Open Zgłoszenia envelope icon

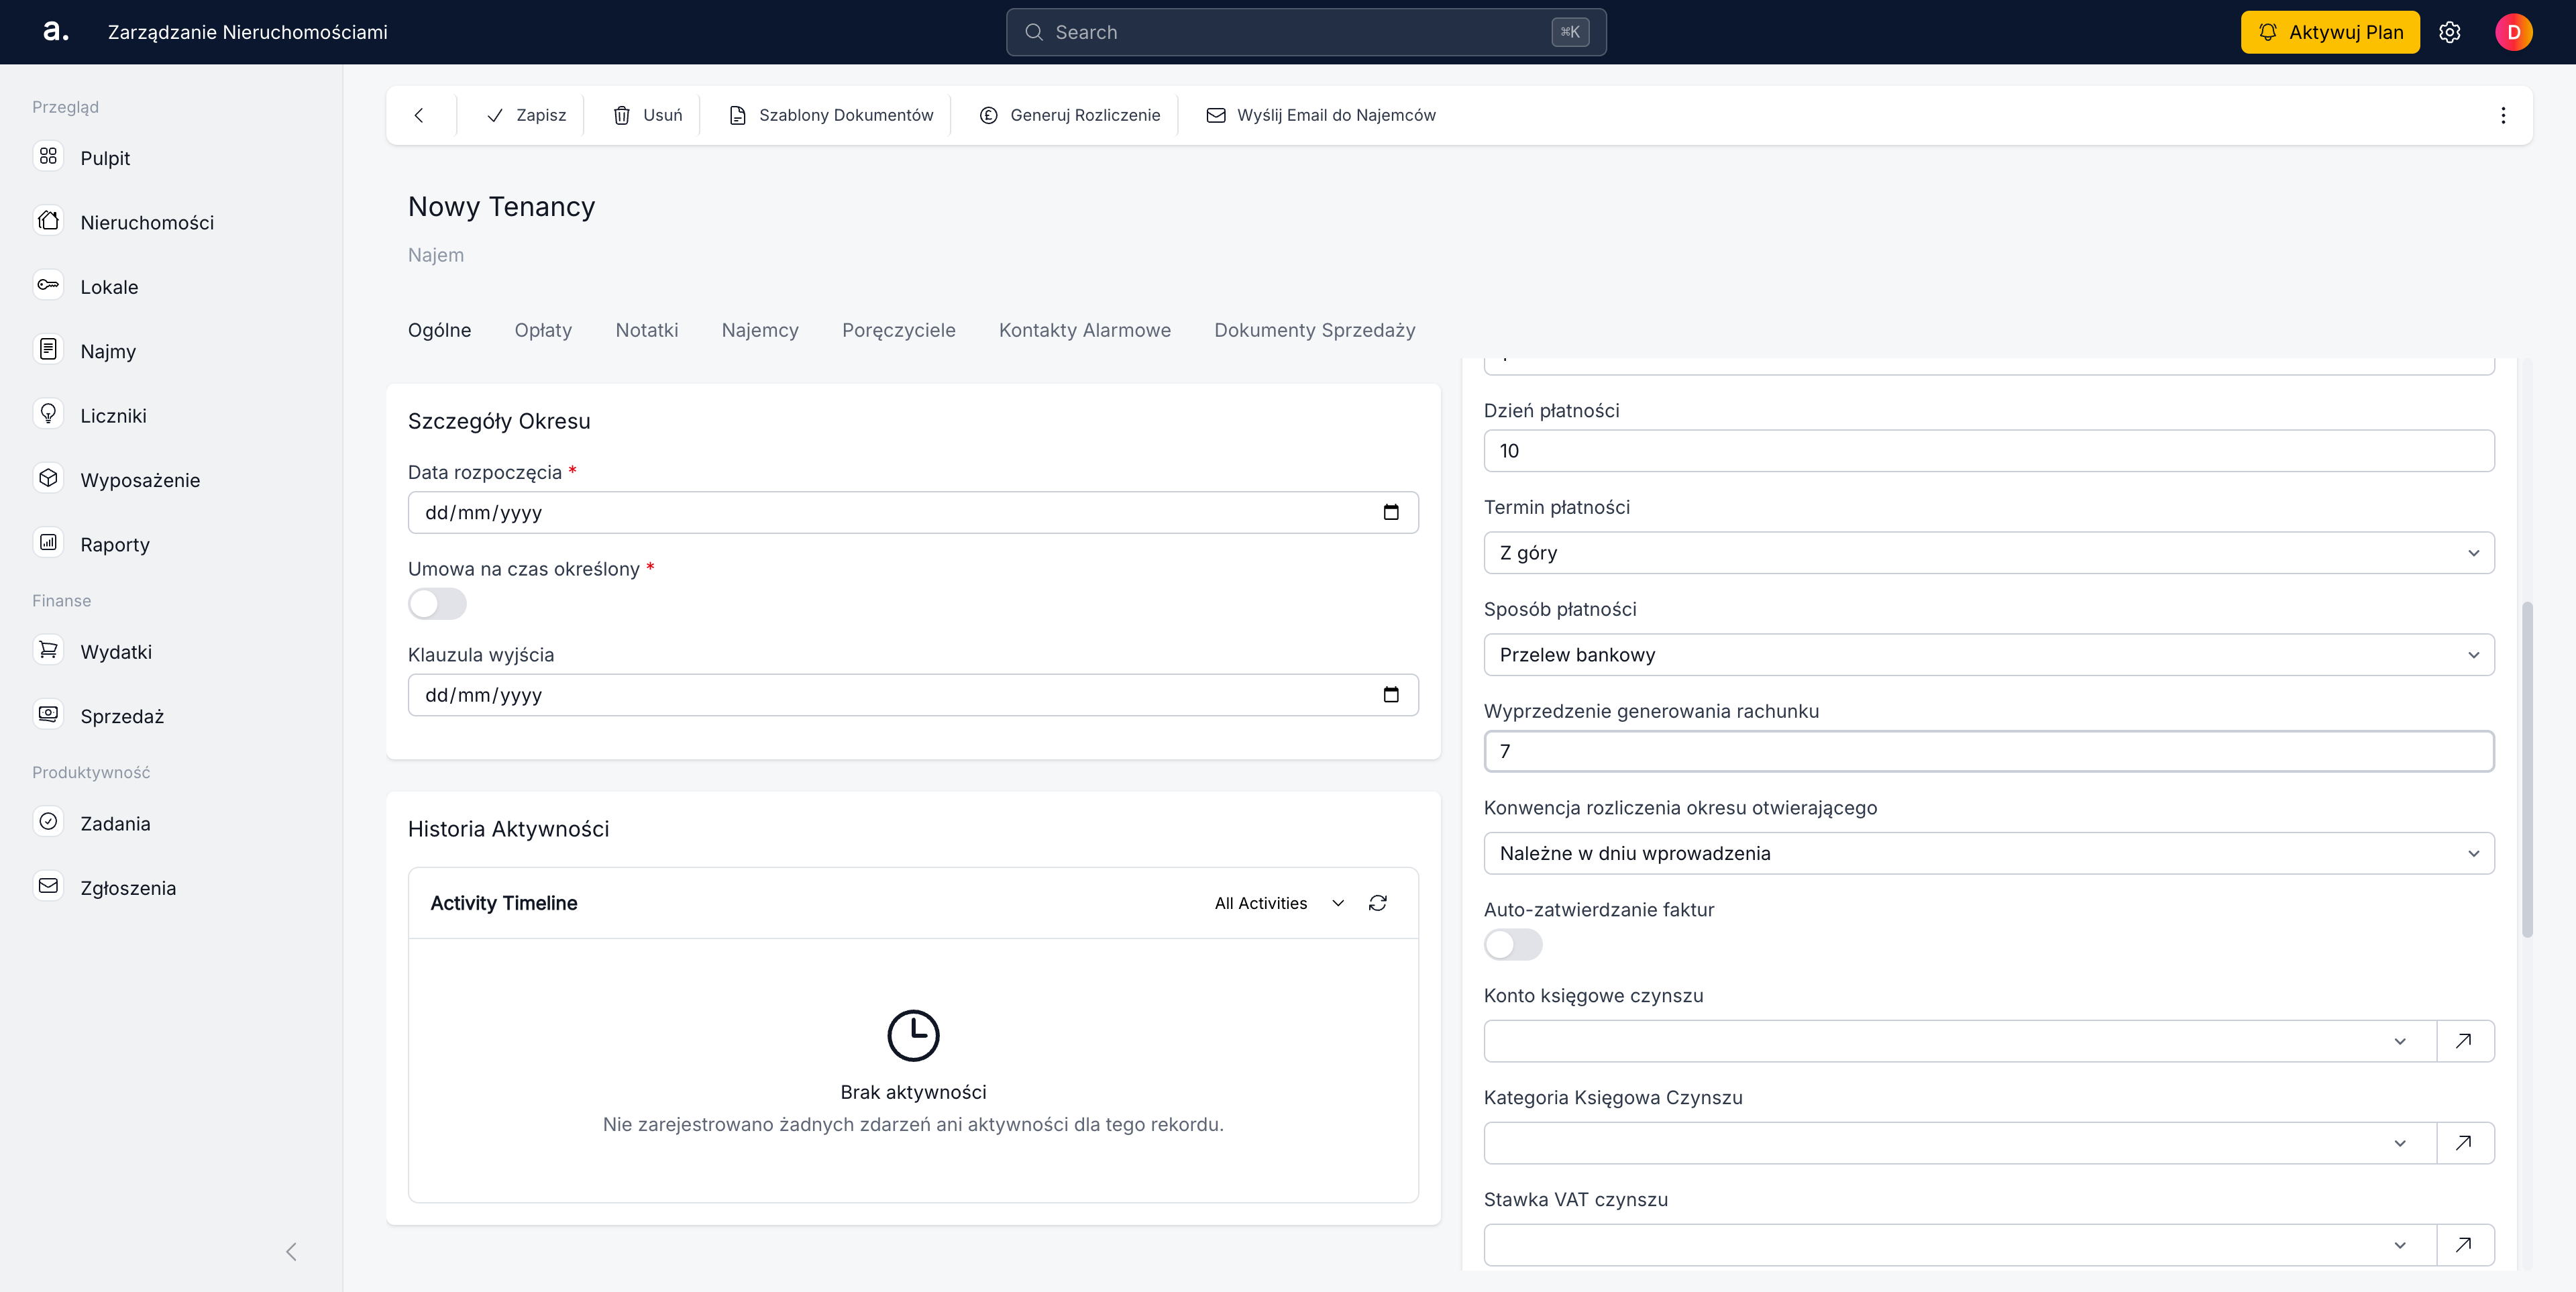coord(48,887)
